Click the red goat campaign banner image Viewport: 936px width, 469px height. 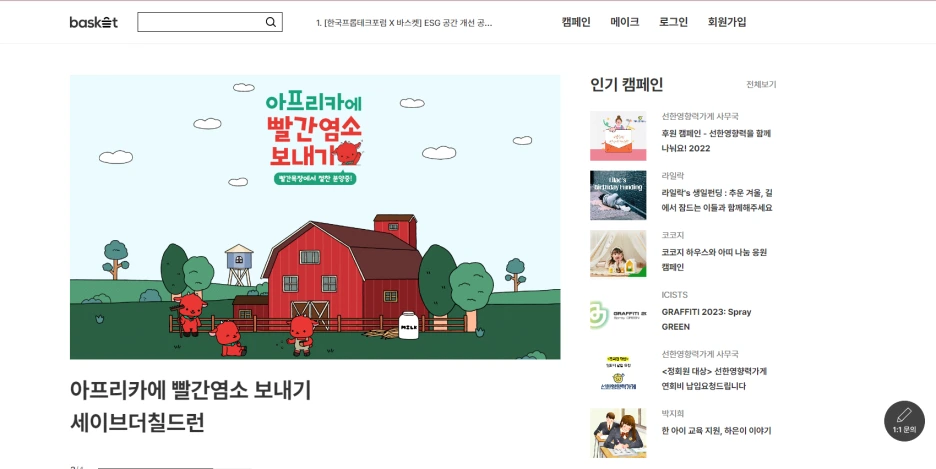[315, 217]
